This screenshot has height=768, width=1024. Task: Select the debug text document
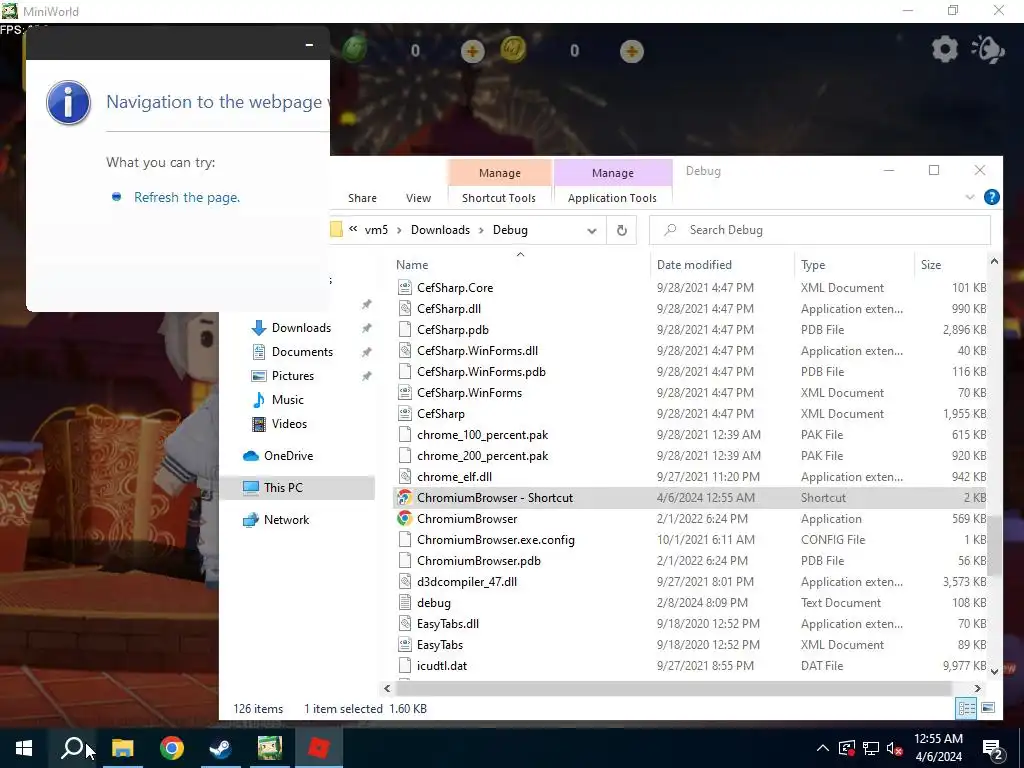[434, 603]
